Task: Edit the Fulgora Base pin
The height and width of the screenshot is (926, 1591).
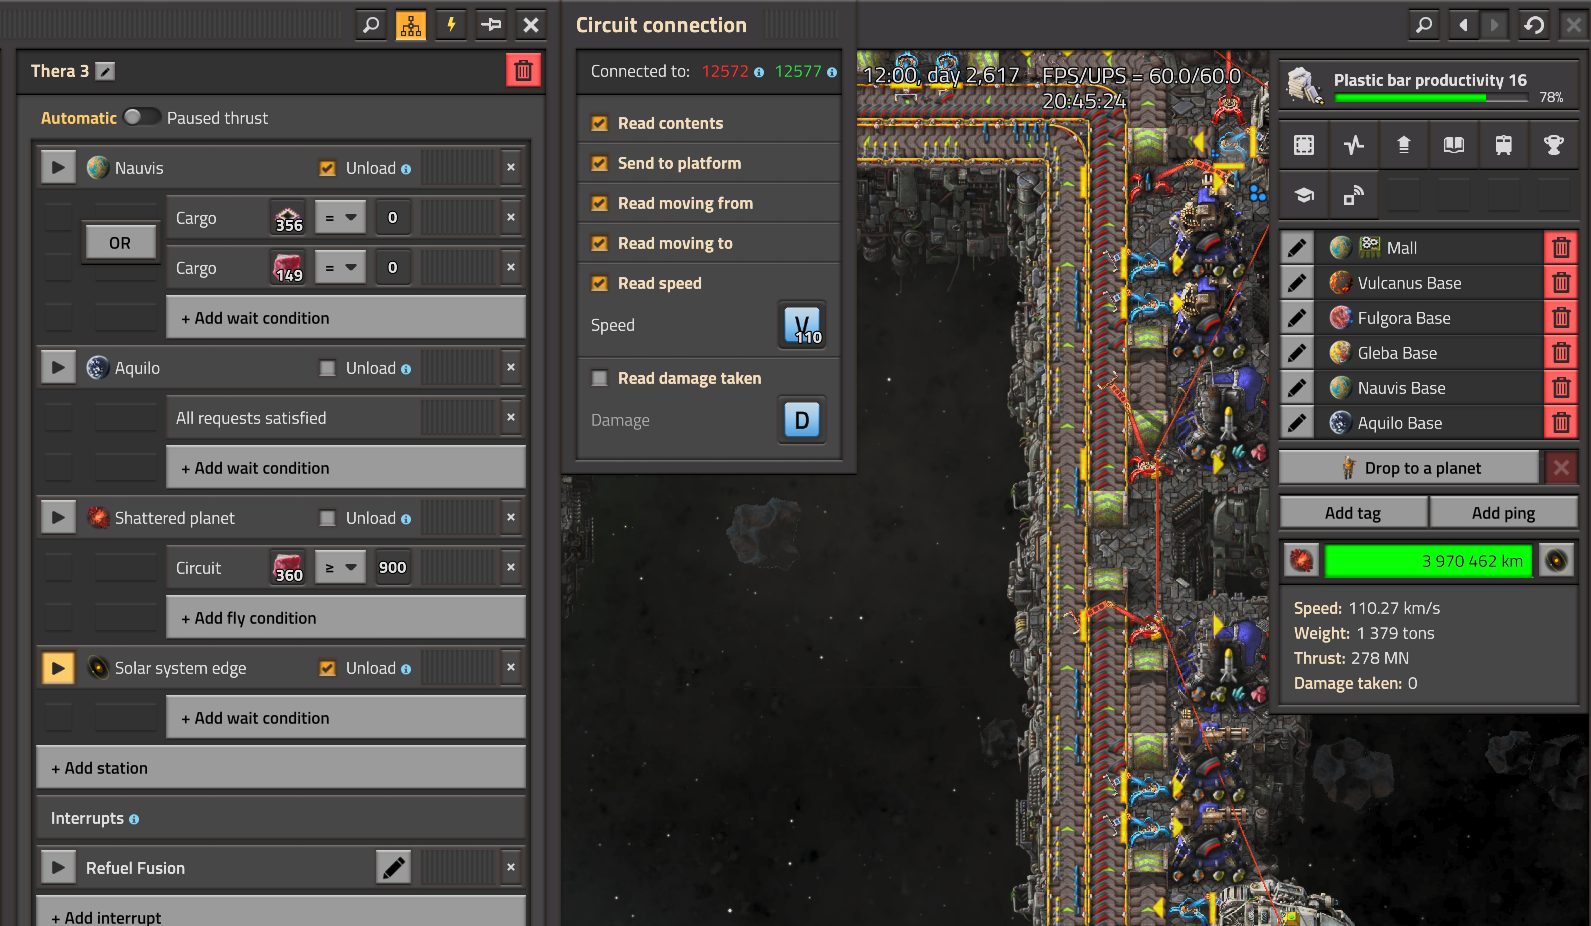Action: (1297, 318)
